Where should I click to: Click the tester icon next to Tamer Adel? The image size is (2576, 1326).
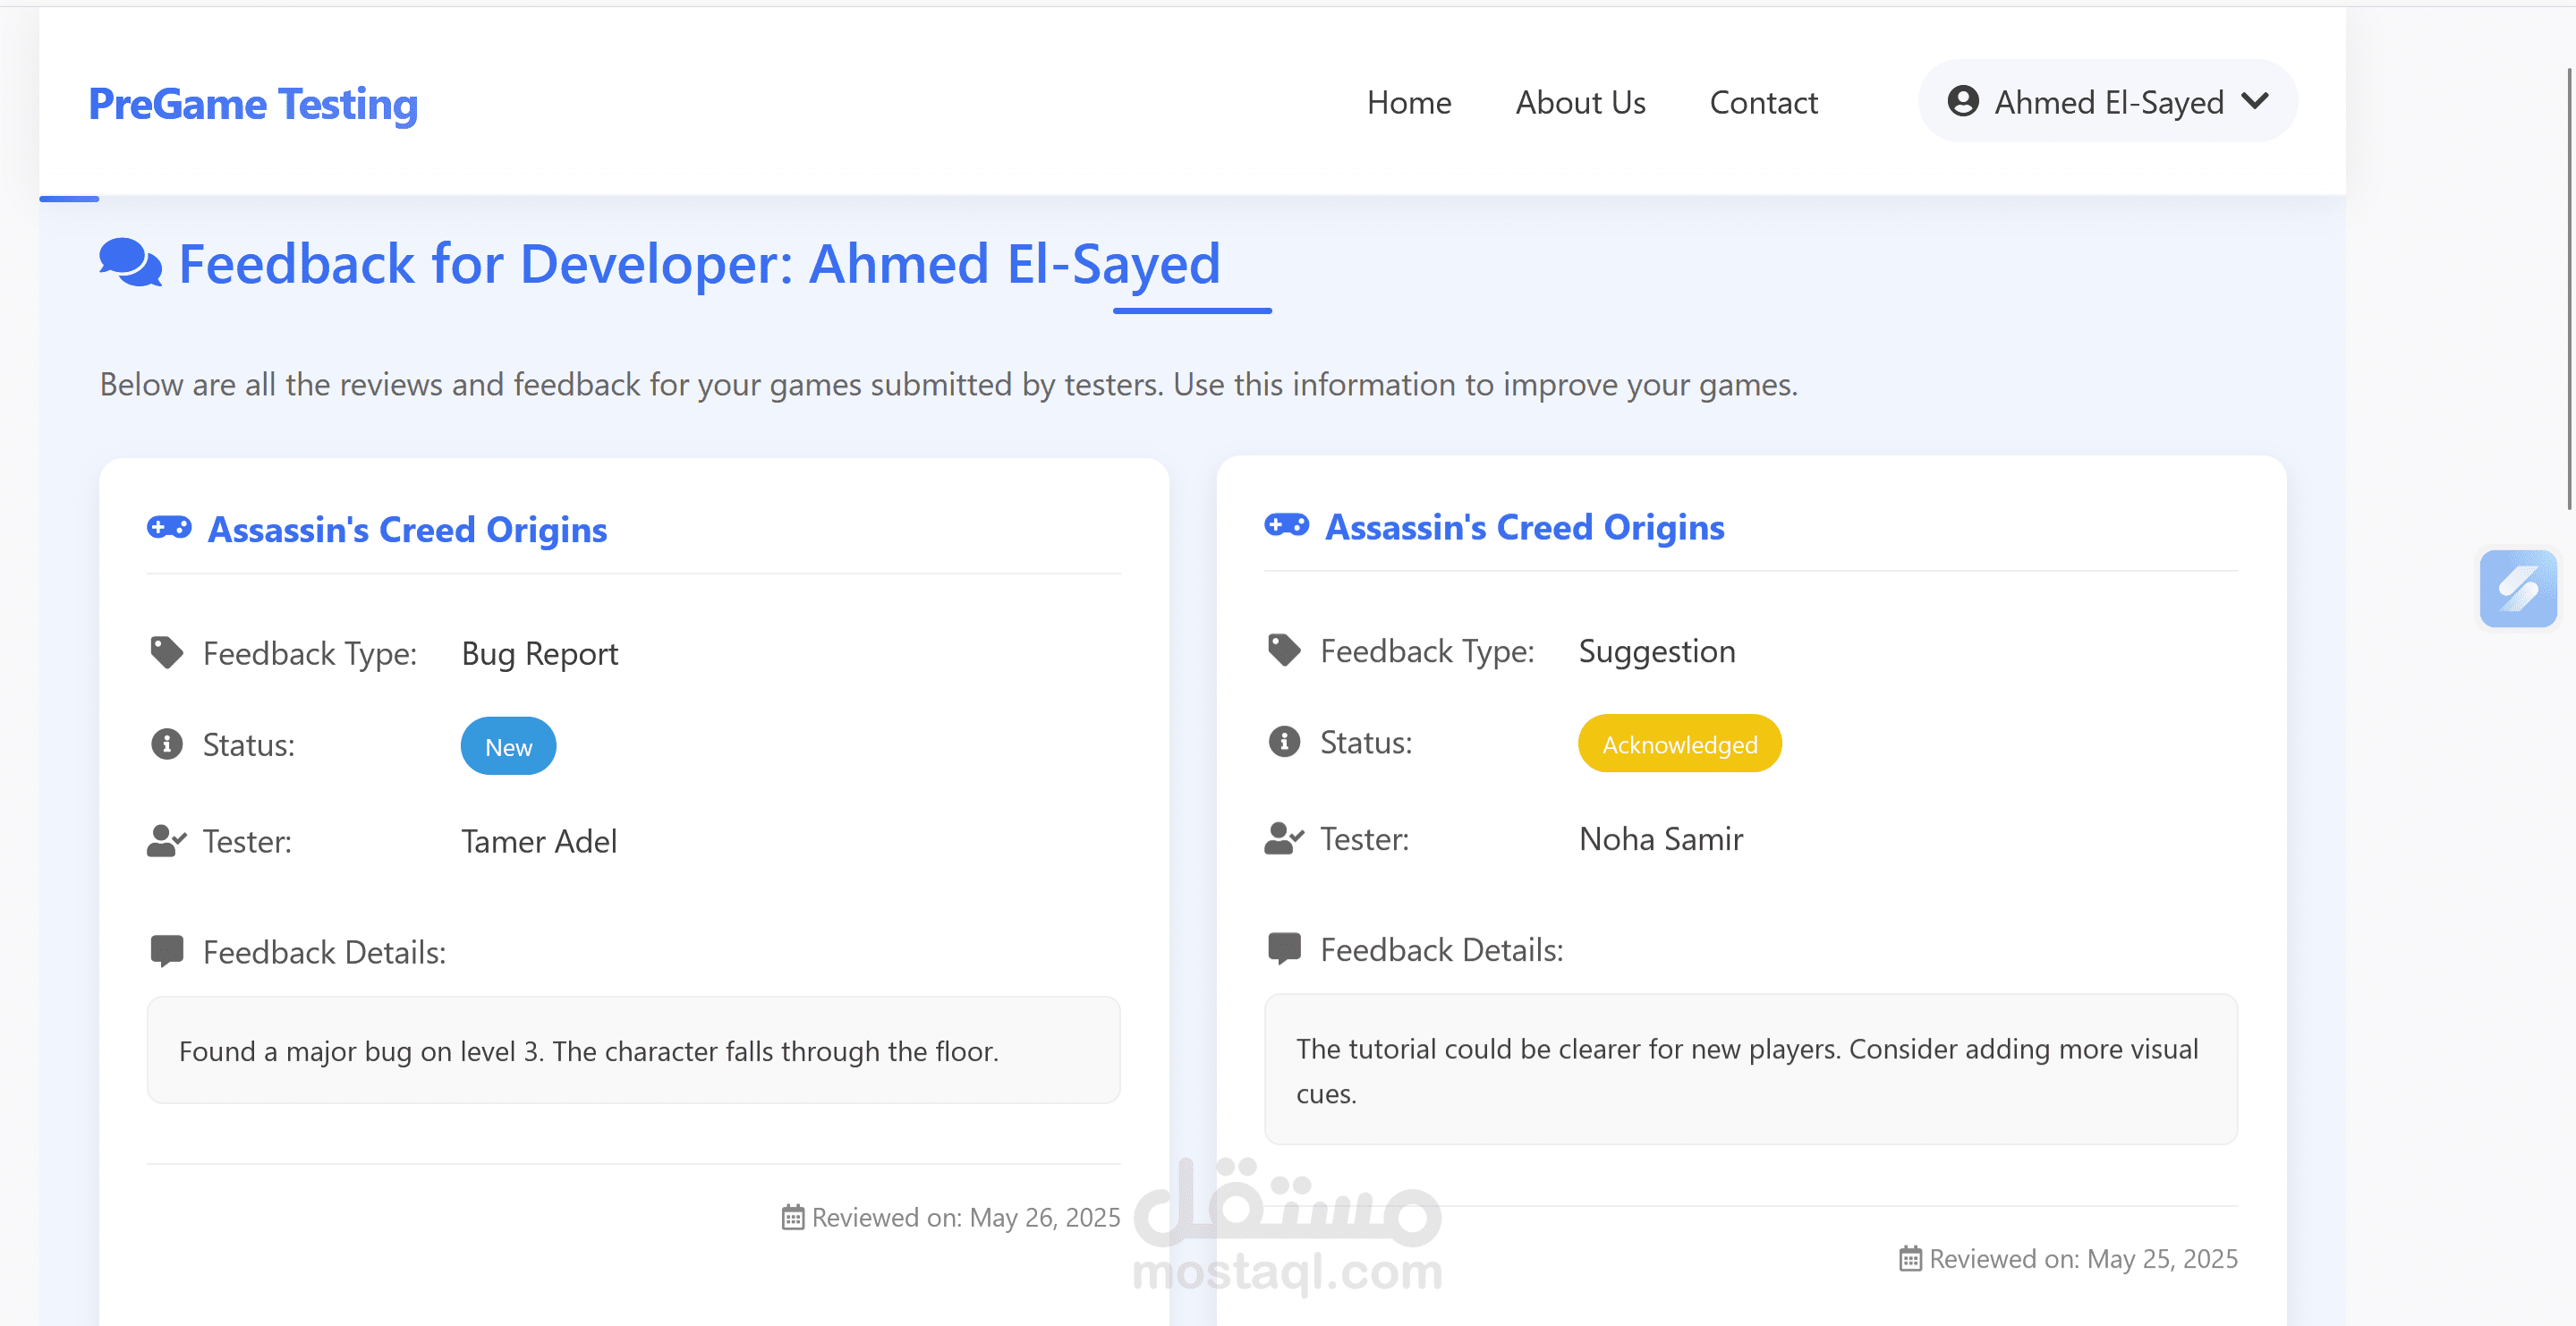pyautogui.click(x=166, y=840)
